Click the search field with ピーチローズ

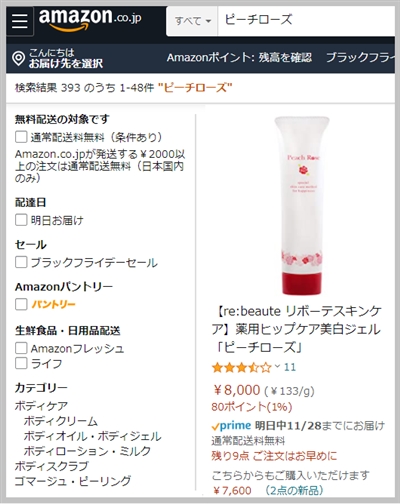pos(306,21)
